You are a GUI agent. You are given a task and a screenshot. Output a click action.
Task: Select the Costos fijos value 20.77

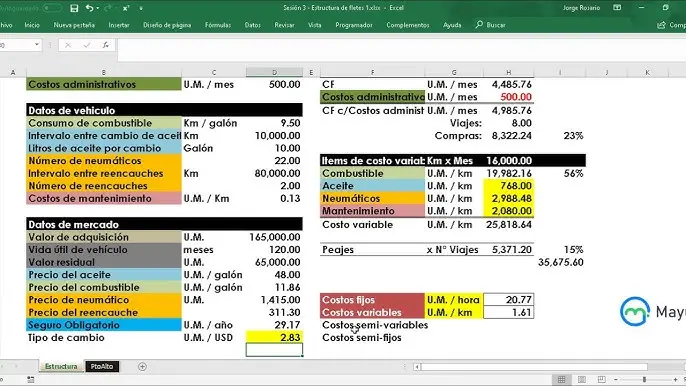point(508,300)
